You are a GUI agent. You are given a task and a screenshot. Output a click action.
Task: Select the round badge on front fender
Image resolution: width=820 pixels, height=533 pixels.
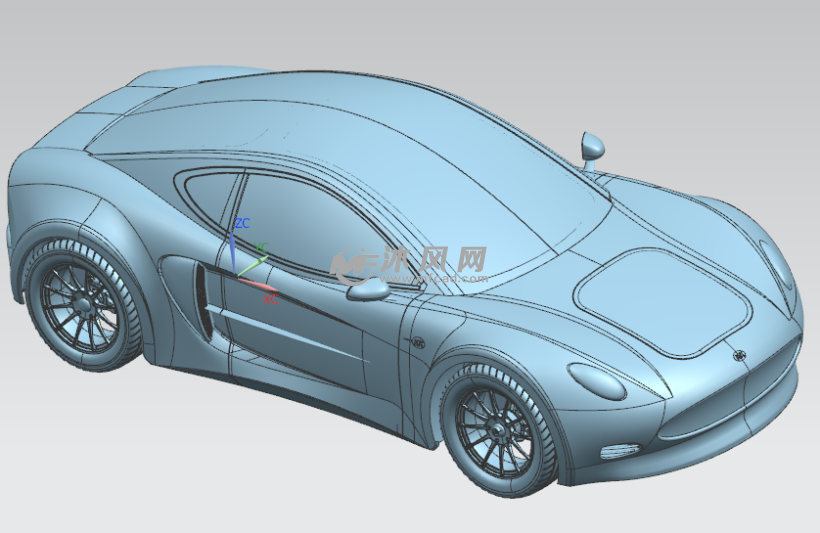click(418, 342)
